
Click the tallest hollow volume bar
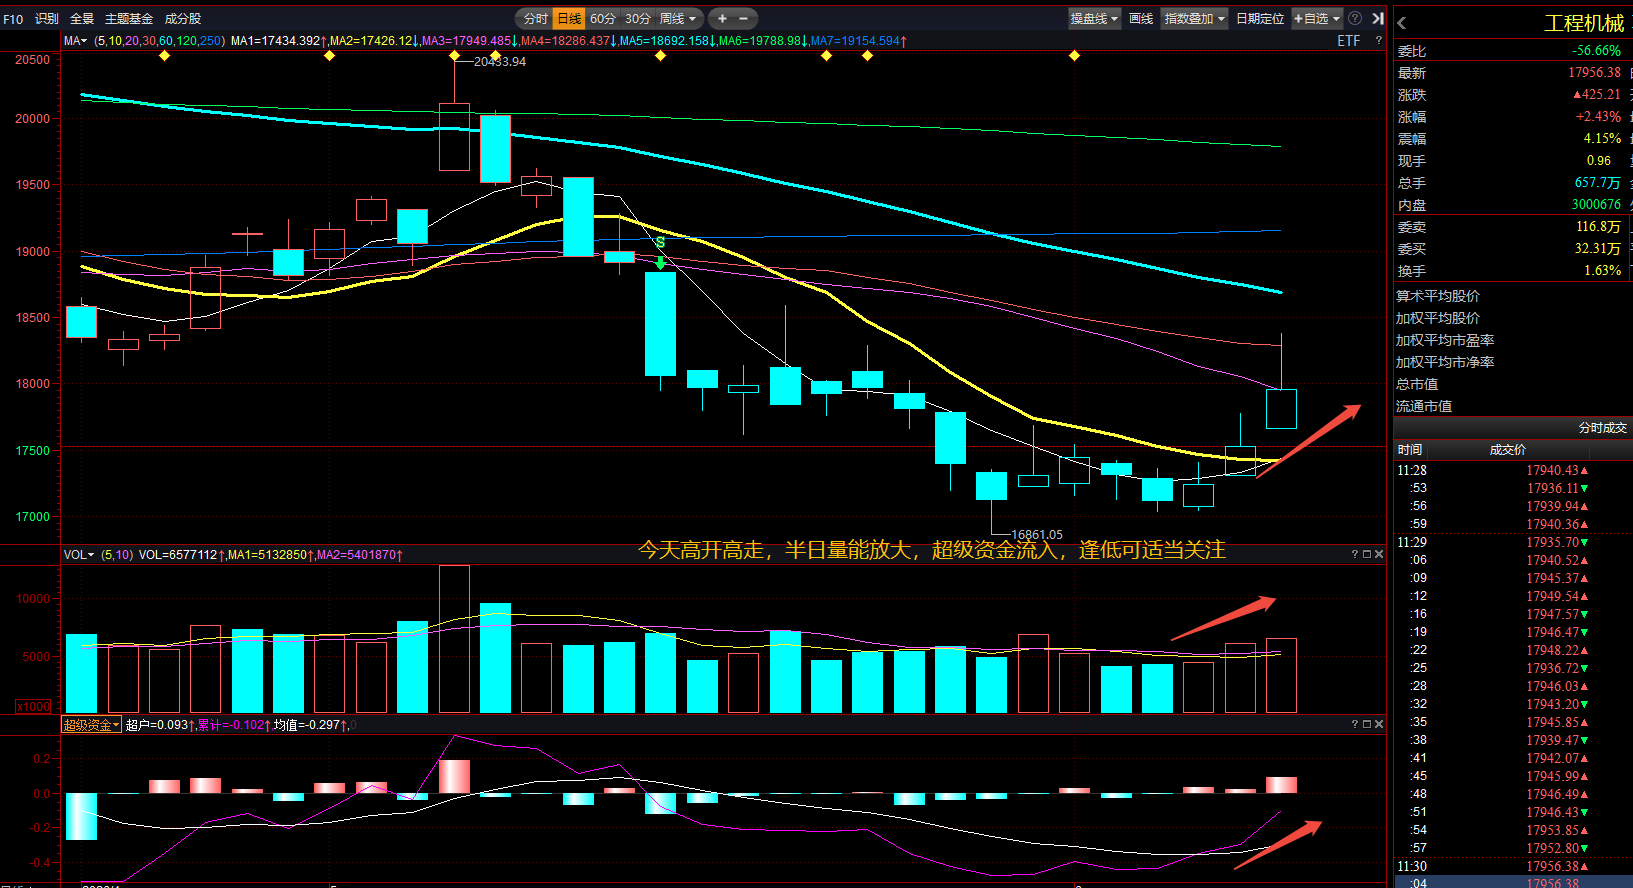coord(454,639)
